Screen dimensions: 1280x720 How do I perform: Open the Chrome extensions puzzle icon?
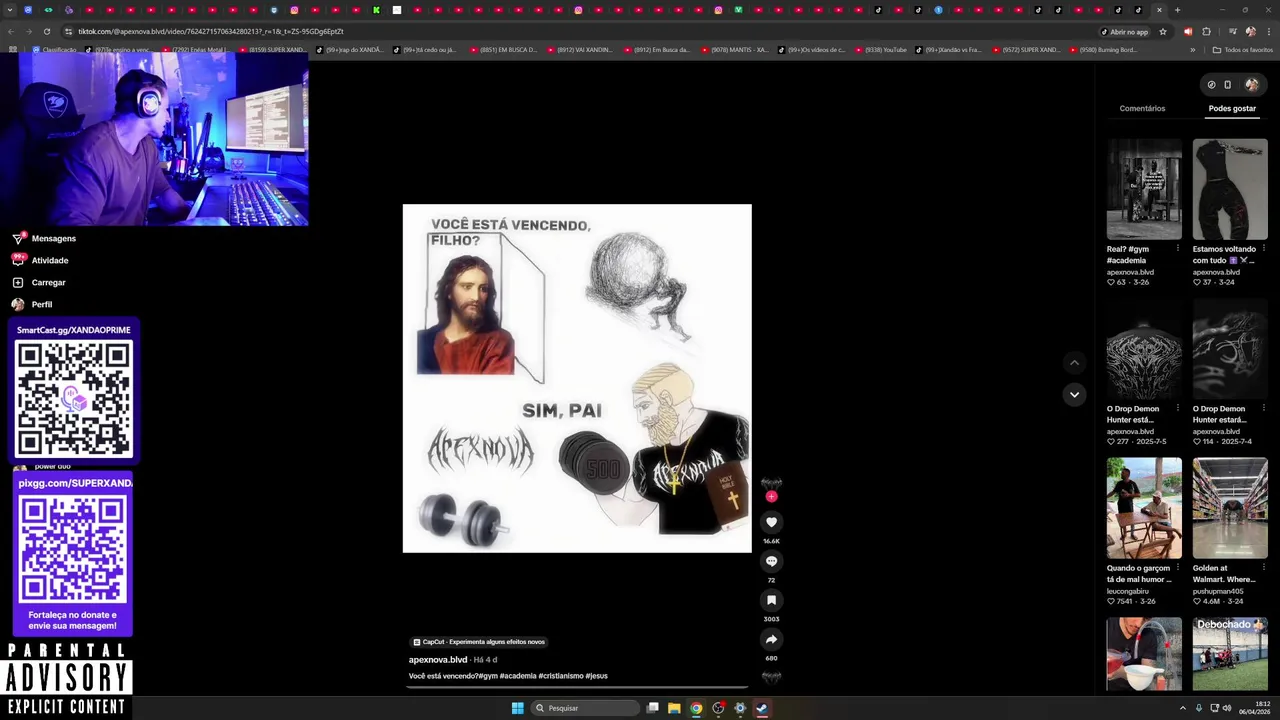click(x=1206, y=32)
